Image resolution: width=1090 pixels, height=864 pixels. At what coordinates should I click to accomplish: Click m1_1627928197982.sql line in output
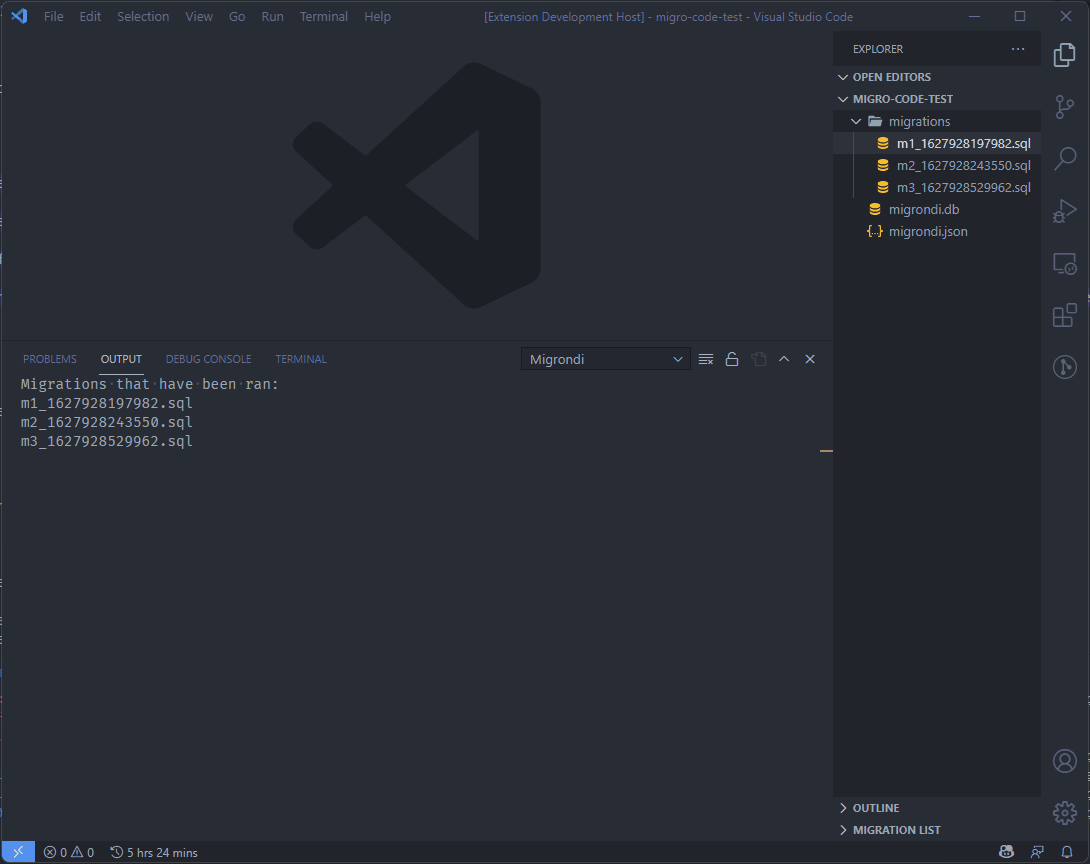tap(106, 403)
